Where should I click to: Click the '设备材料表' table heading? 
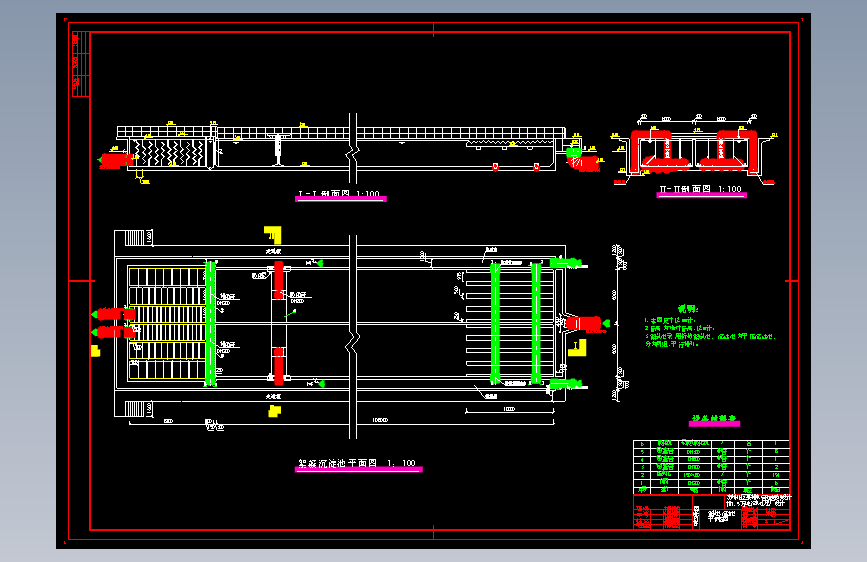coord(714,418)
